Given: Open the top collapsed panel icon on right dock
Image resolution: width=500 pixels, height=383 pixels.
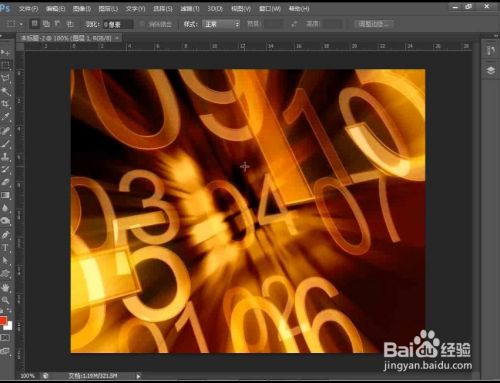Looking at the screenshot, I should pyautogui.click(x=491, y=51).
